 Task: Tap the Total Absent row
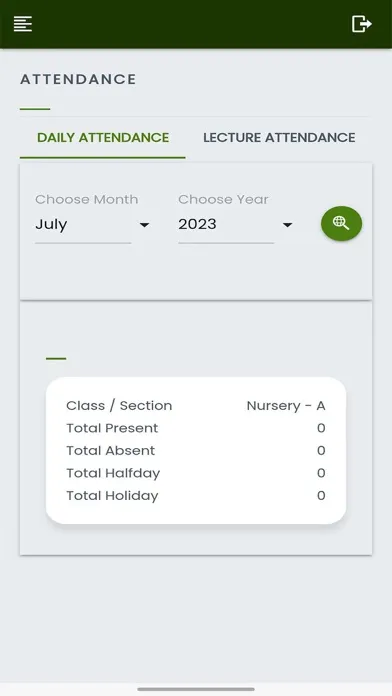coord(196,451)
